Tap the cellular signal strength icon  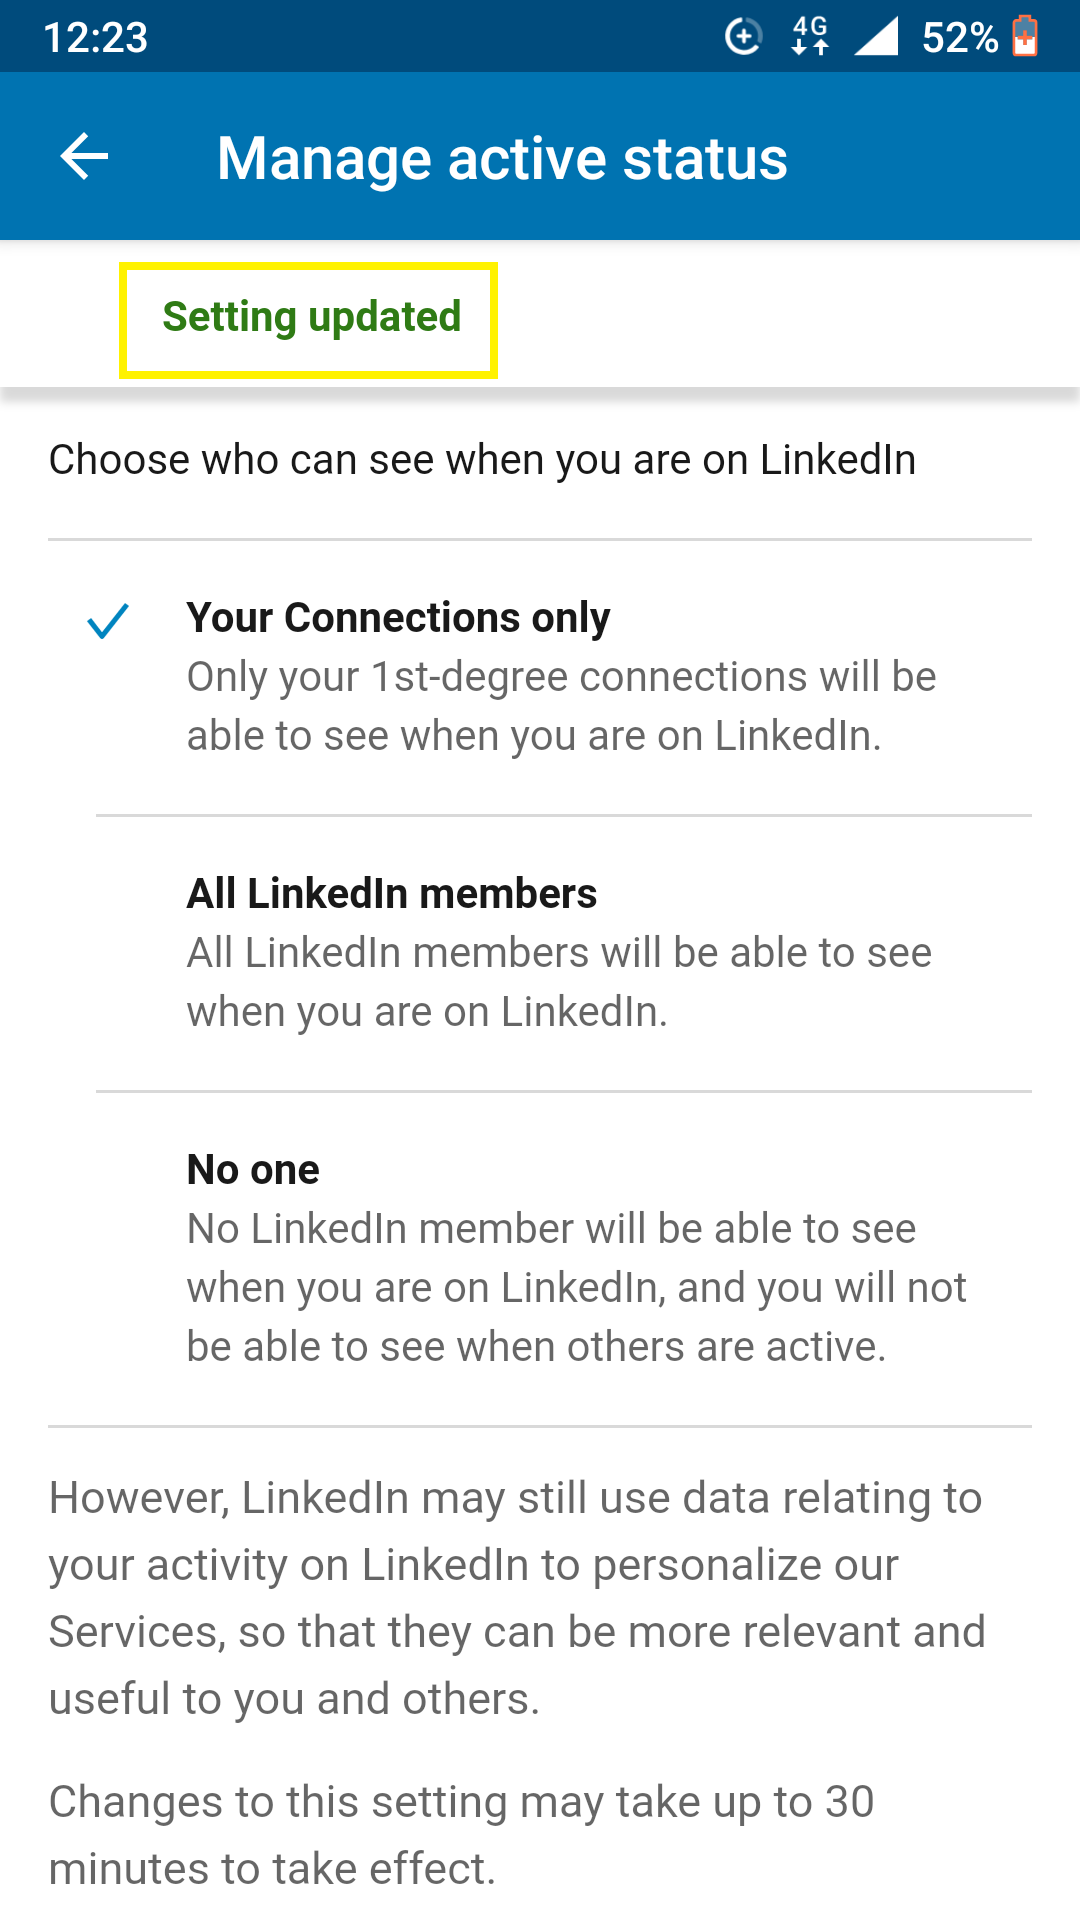tap(875, 36)
